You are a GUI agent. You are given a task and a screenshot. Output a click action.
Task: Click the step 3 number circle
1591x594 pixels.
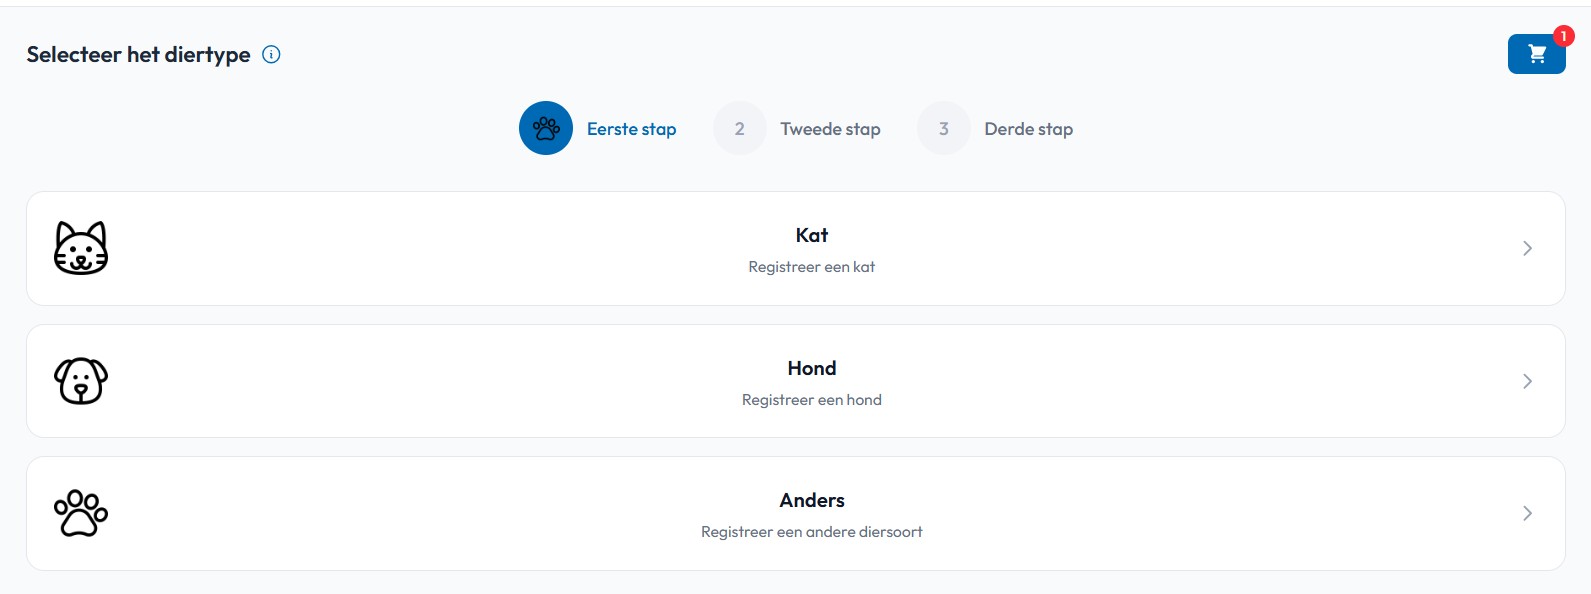[944, 128]
